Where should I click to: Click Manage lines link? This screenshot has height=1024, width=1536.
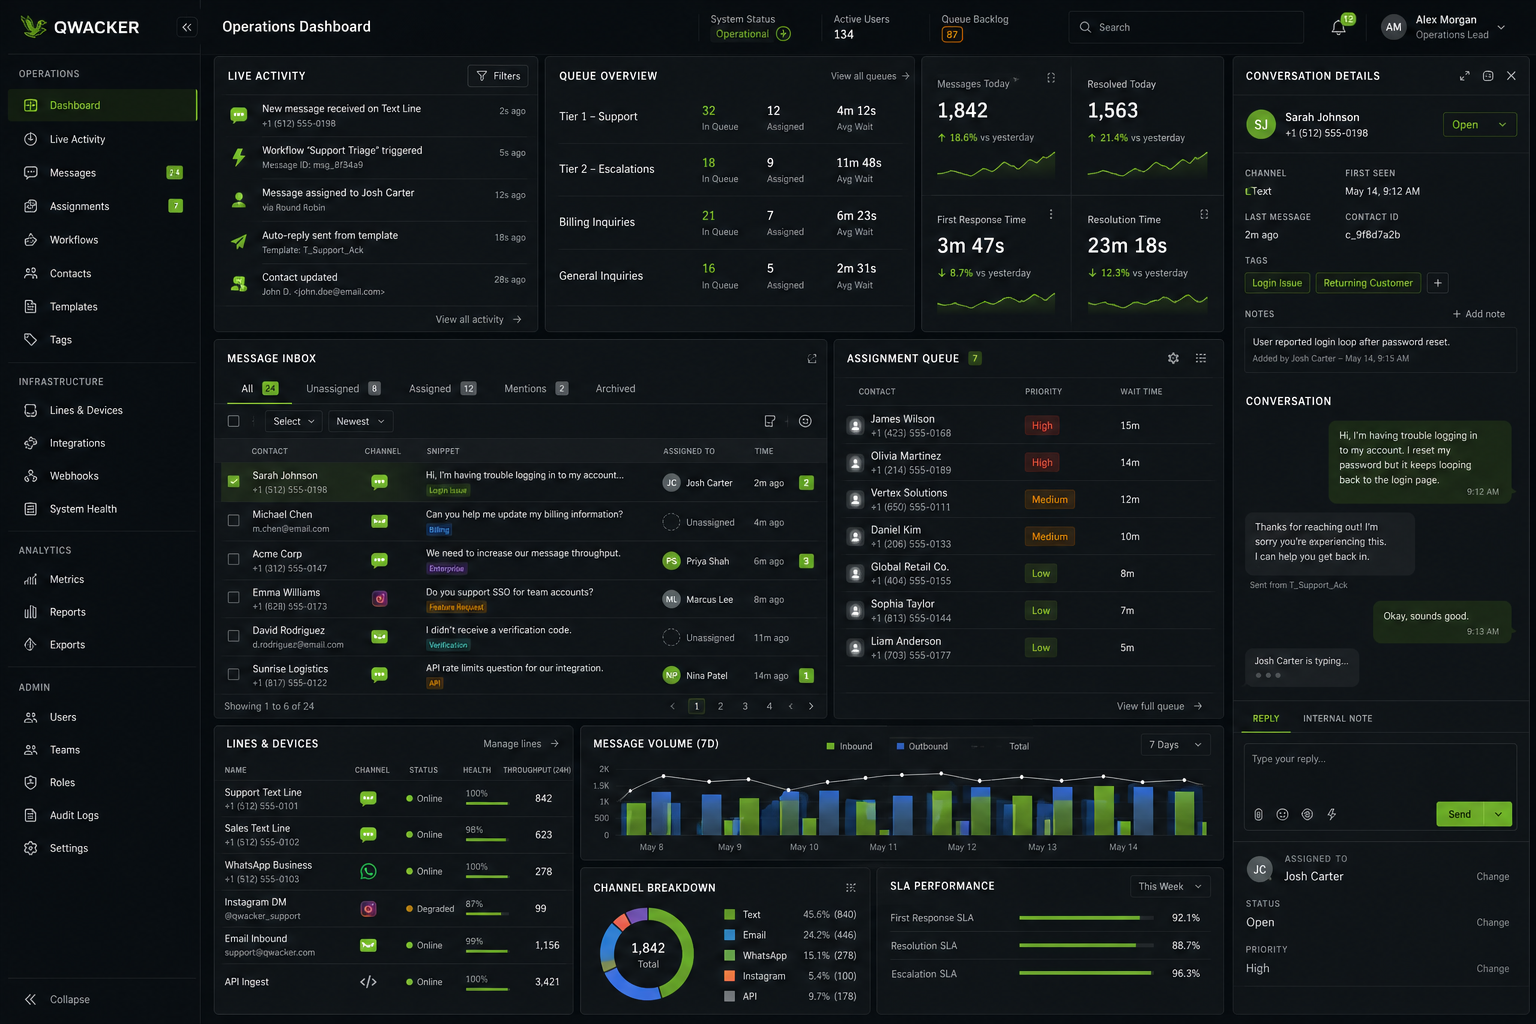[x=521, y=744]
